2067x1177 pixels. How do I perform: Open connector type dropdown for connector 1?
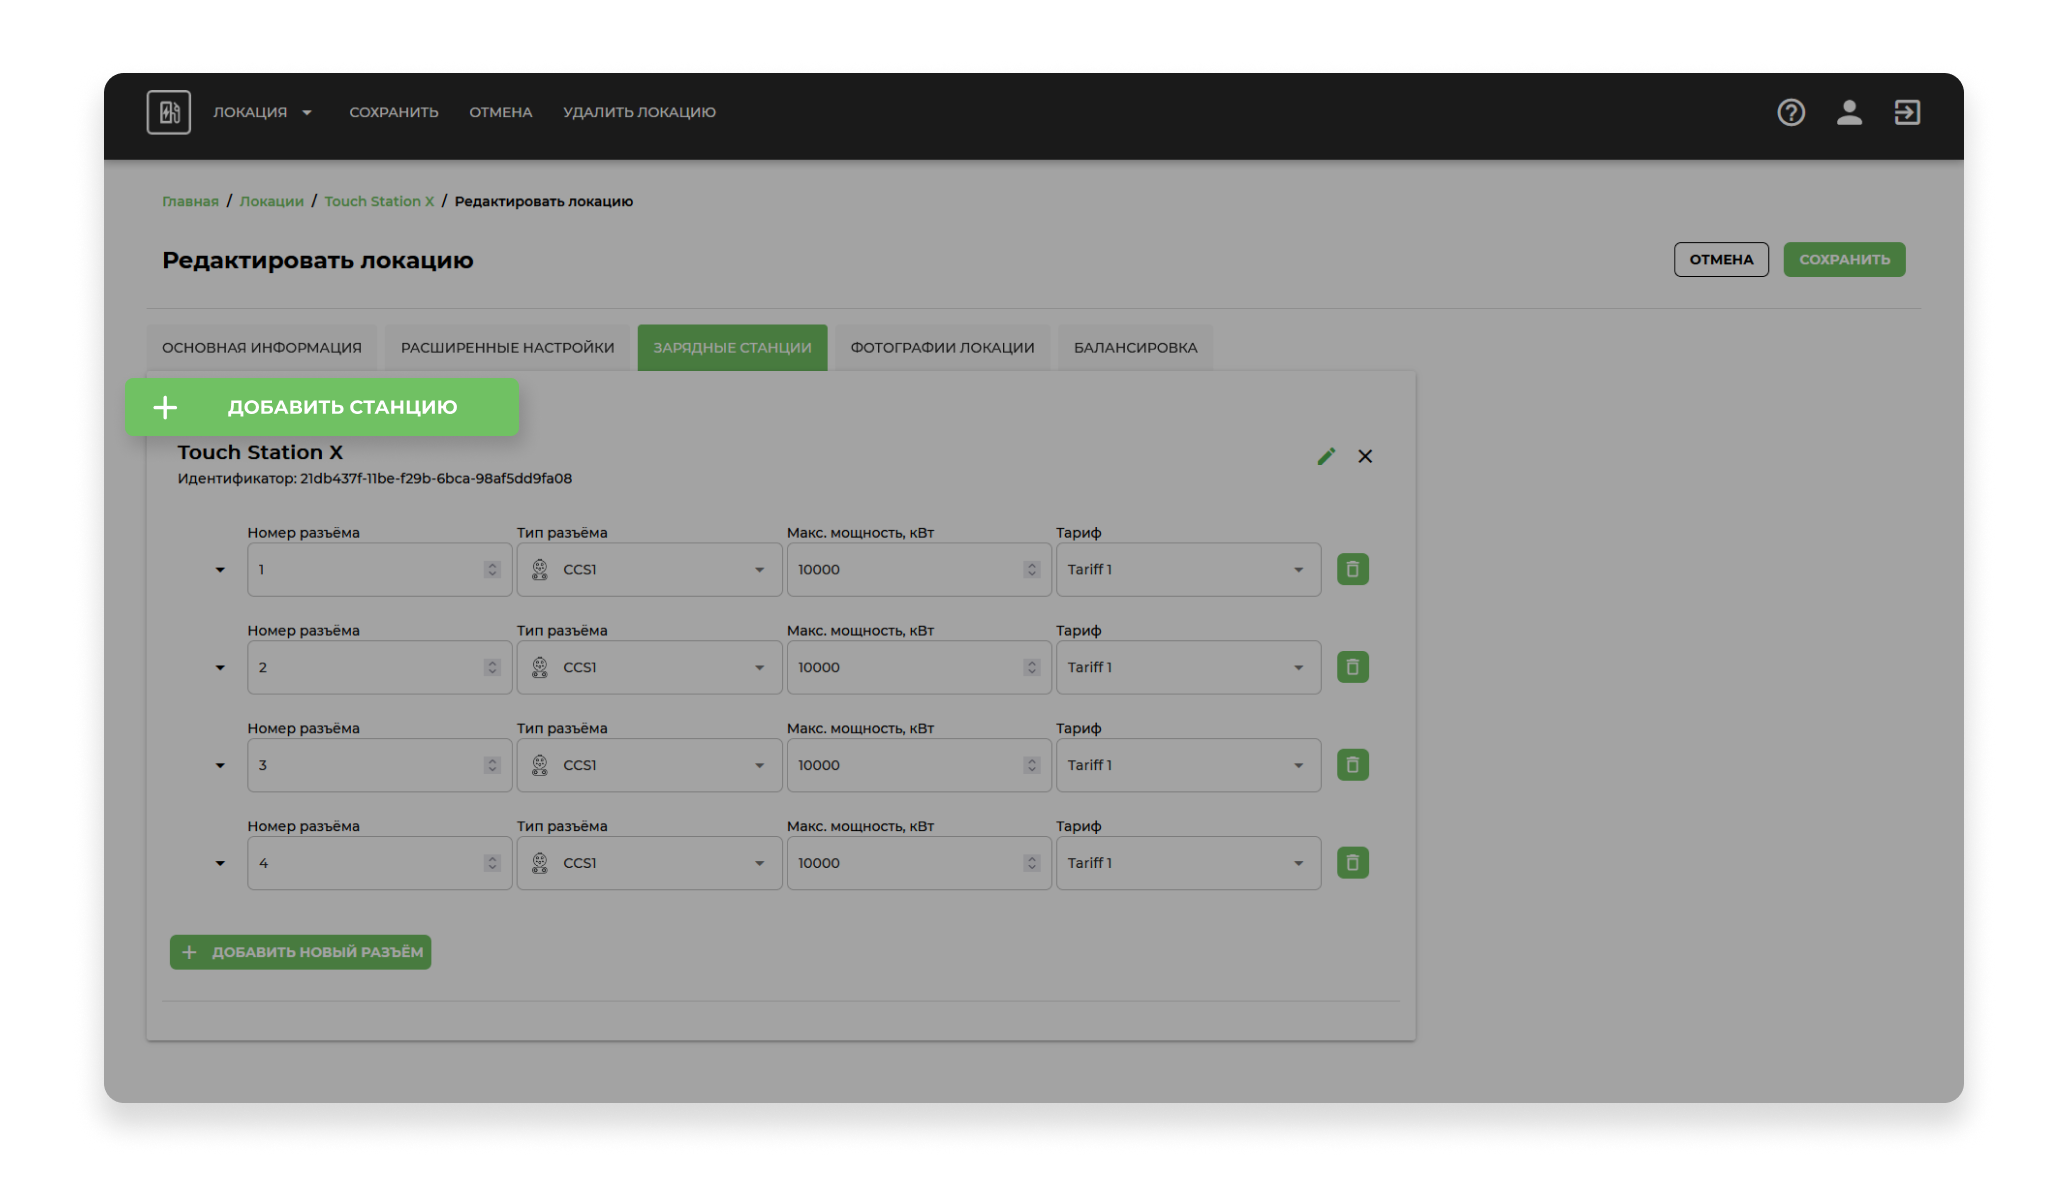[649, 570]
